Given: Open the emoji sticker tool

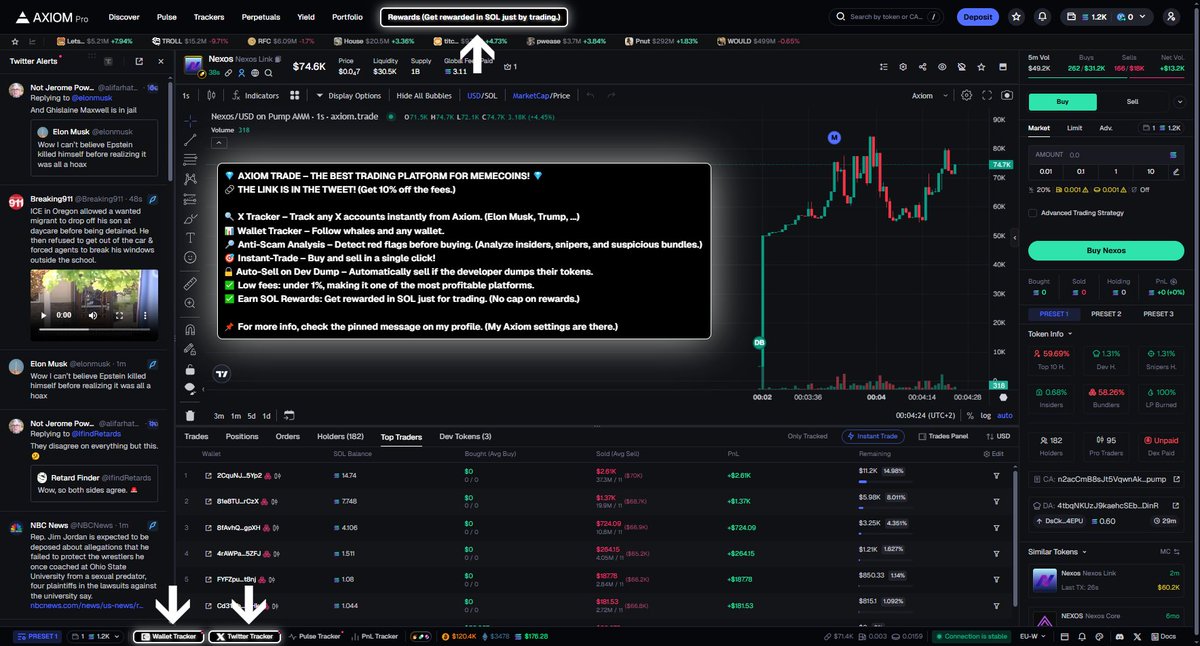Looking at the screenshot, I should pos(191,258).
